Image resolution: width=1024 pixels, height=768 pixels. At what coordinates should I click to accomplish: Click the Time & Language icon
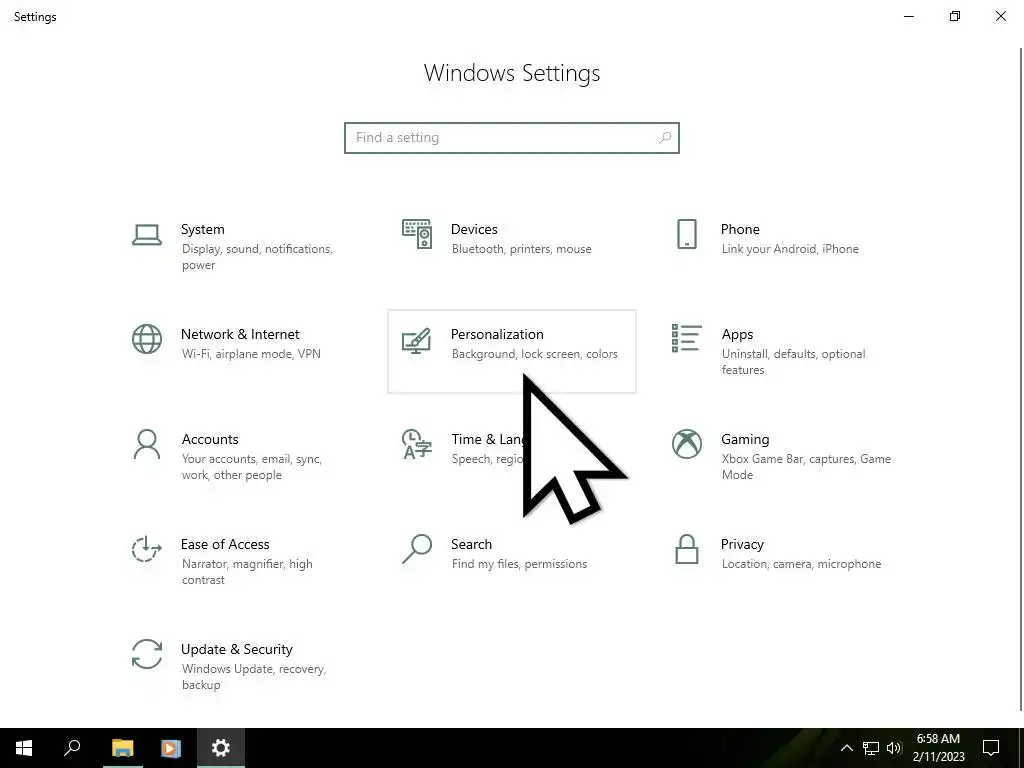417,444
